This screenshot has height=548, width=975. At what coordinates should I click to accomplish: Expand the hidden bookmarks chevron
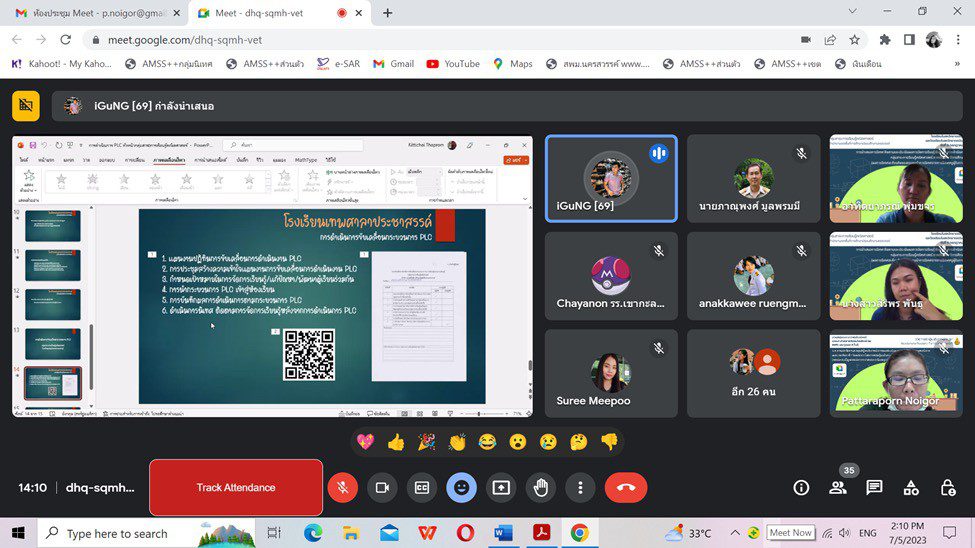(957, 63)
